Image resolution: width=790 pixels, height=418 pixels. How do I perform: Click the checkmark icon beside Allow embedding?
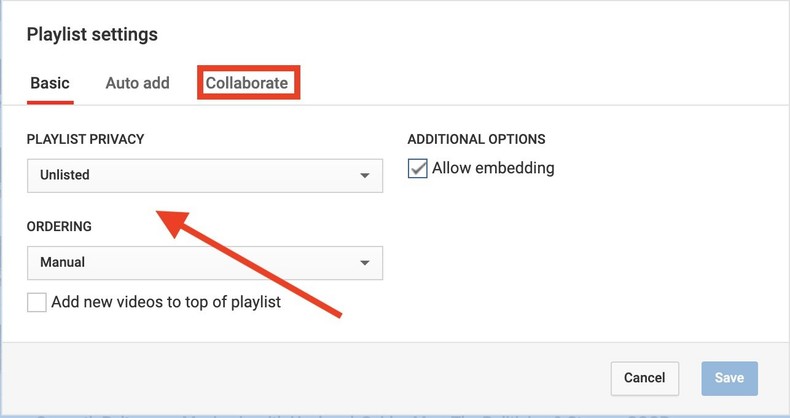(x=418, y=169)
